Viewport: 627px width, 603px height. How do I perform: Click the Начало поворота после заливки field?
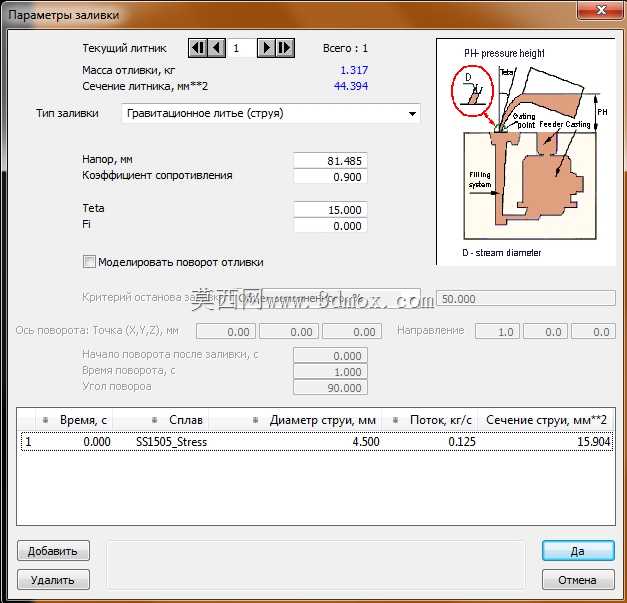click(x=330, y=355)
